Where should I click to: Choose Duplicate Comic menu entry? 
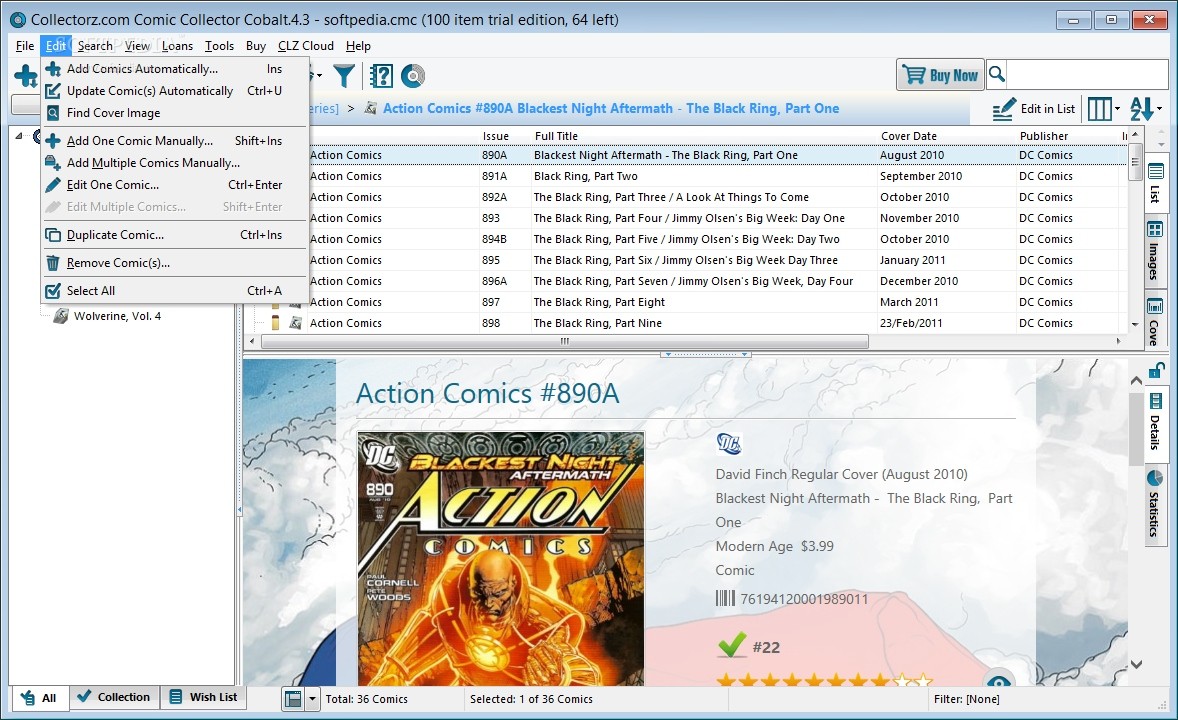point(174,234)
